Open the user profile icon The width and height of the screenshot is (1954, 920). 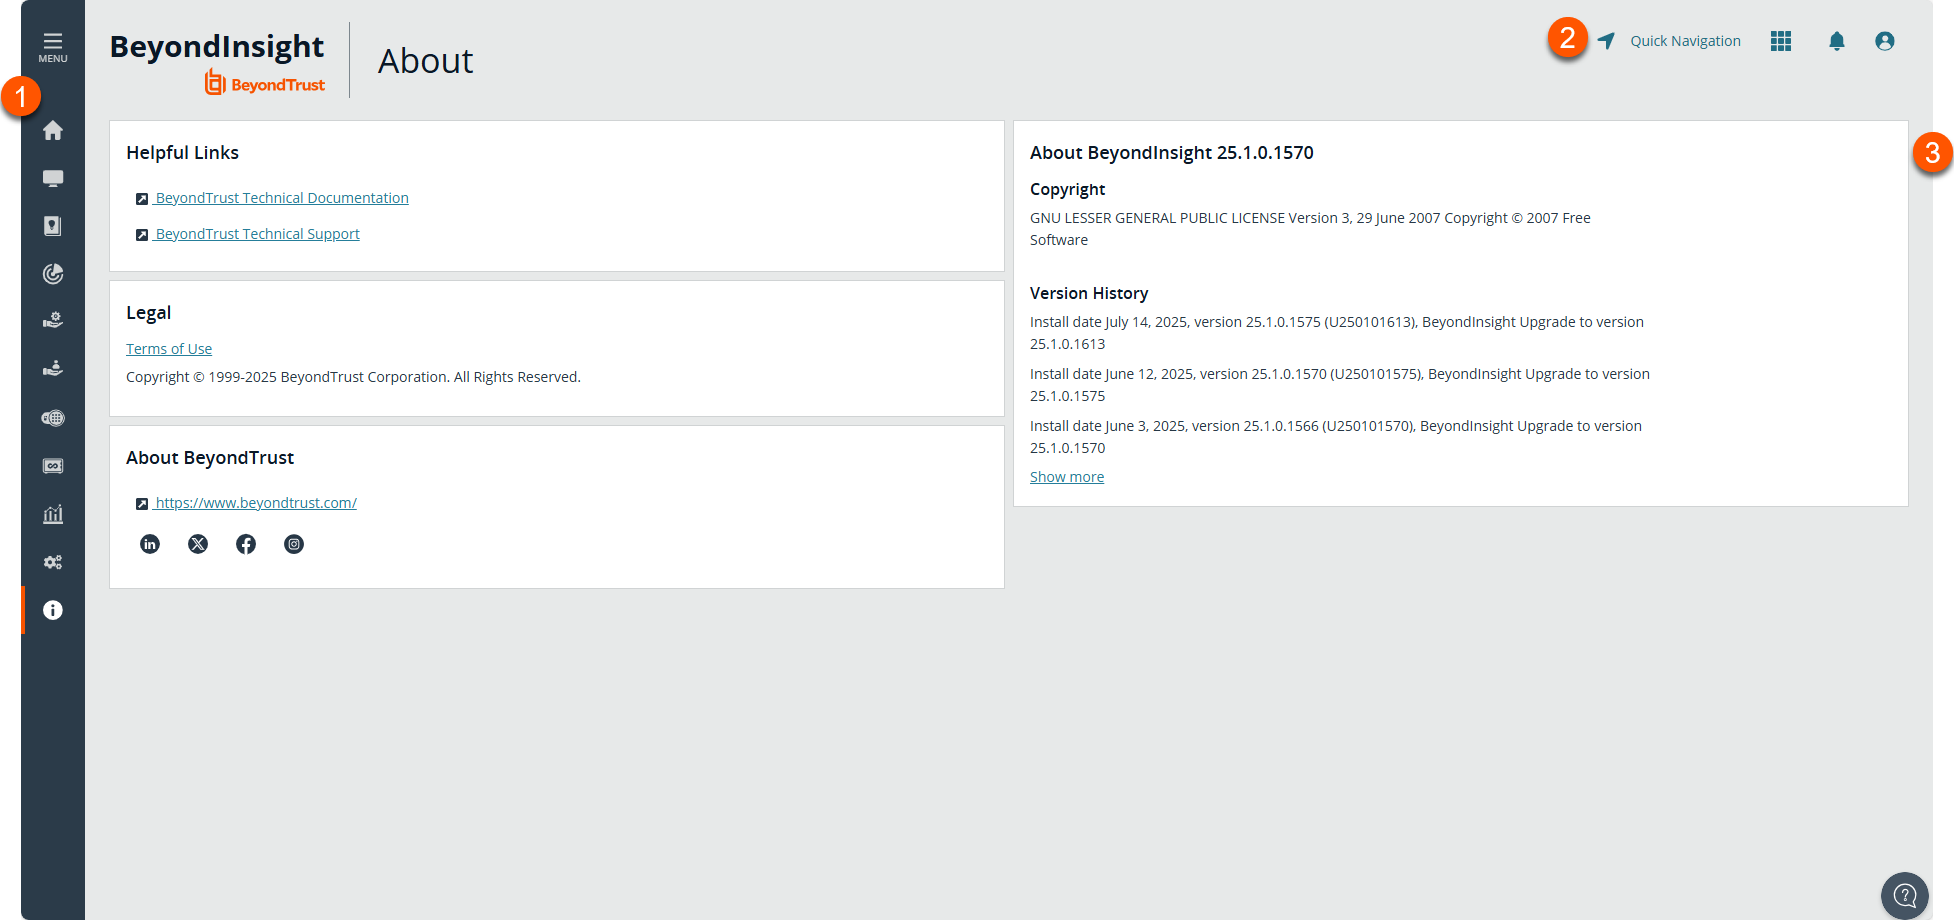[1885, 41]
